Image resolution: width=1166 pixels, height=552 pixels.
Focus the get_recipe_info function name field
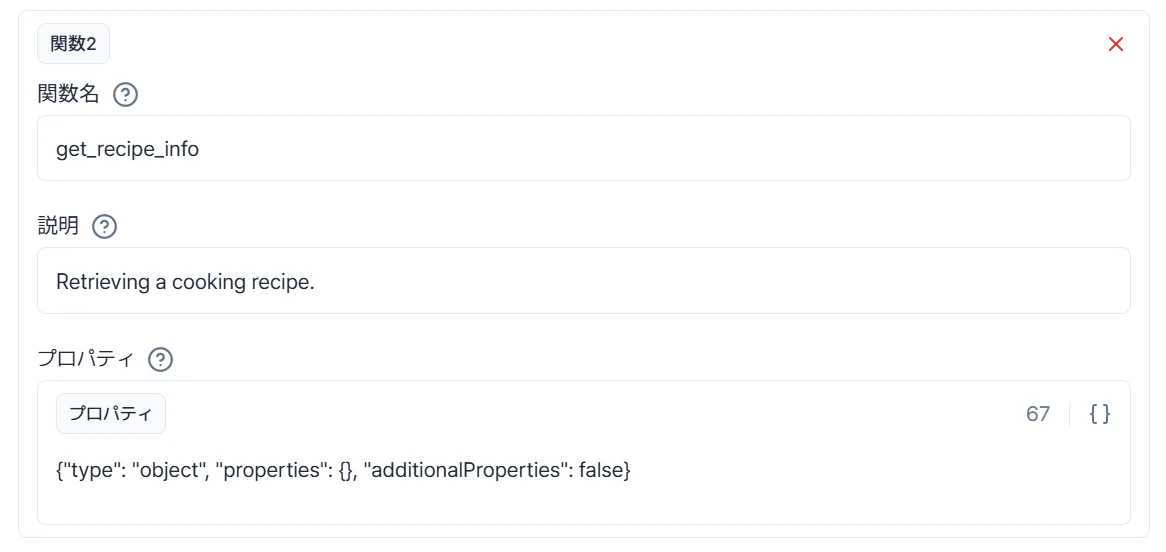pos(584,148)
